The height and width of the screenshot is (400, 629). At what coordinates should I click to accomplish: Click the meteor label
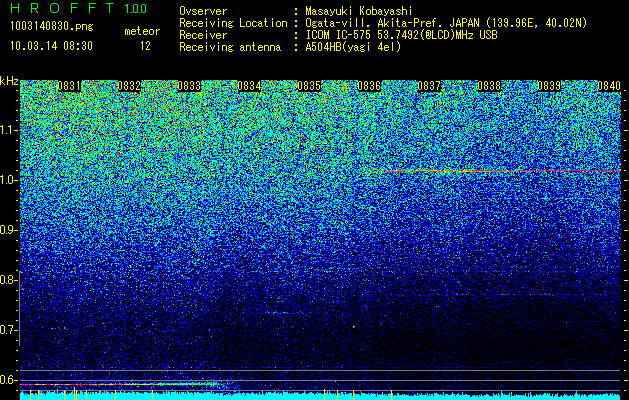(142, 31)
